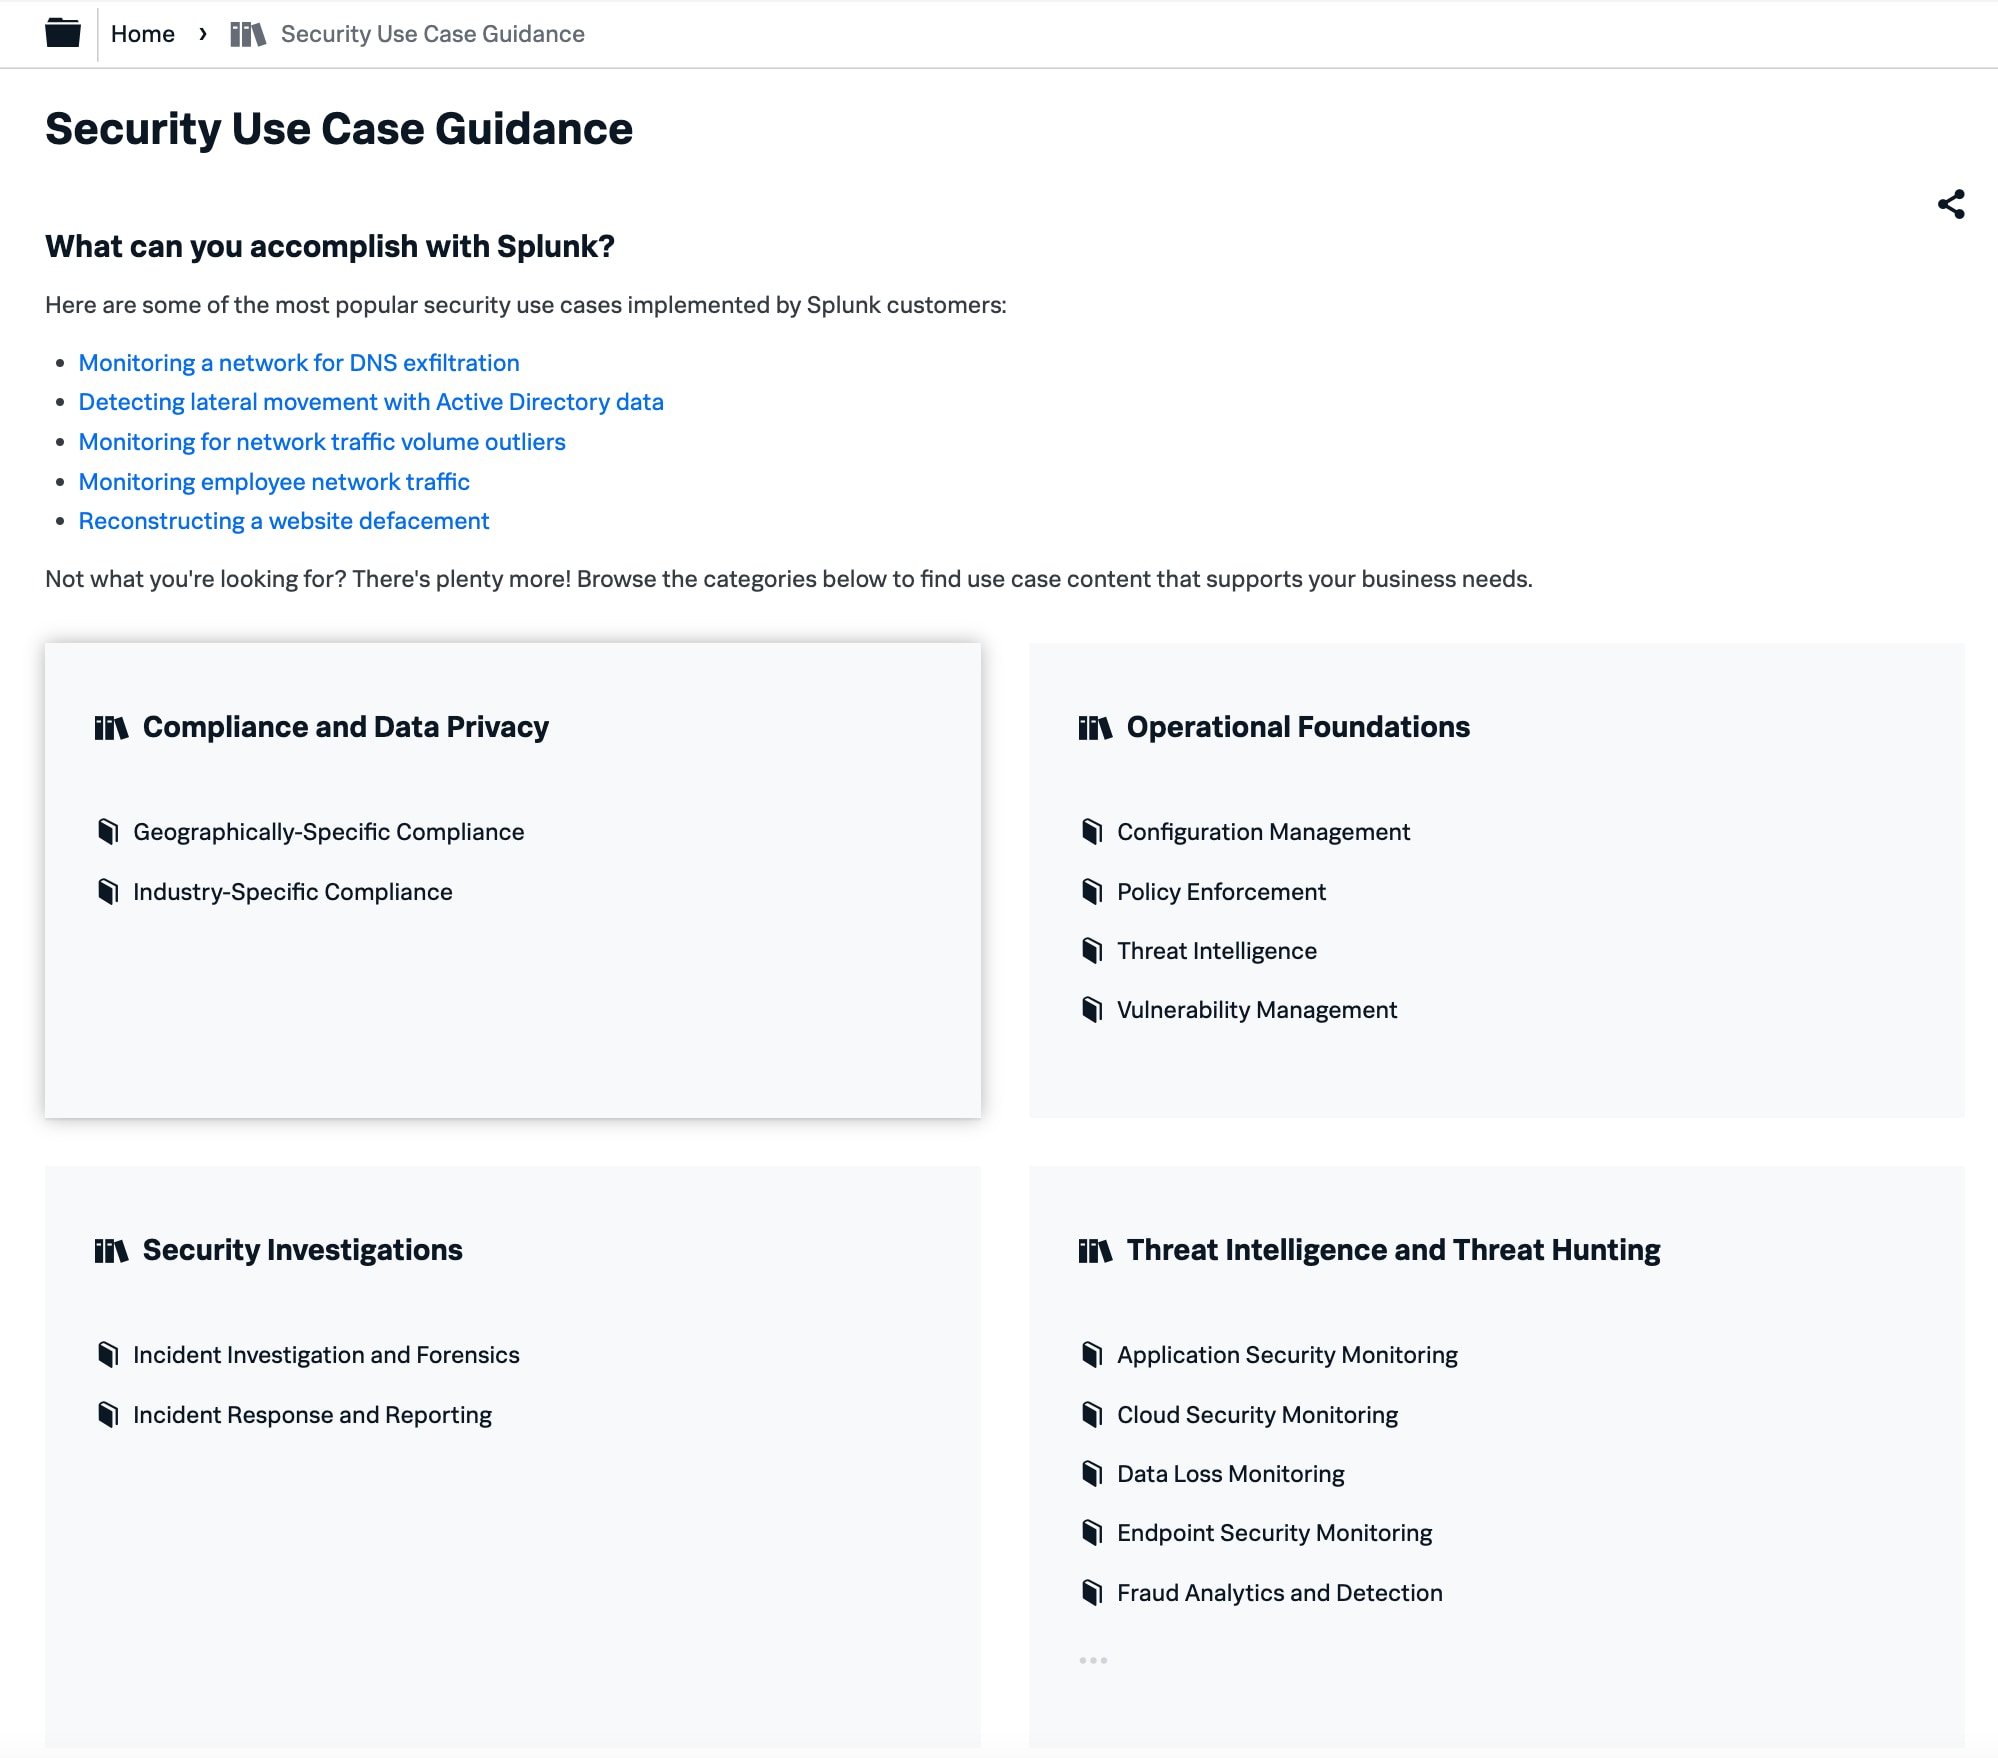Click the ellipsis at bottom of Threat Hunting card
This screenshot has width=1998, height=1758.
(1094, 1658)
